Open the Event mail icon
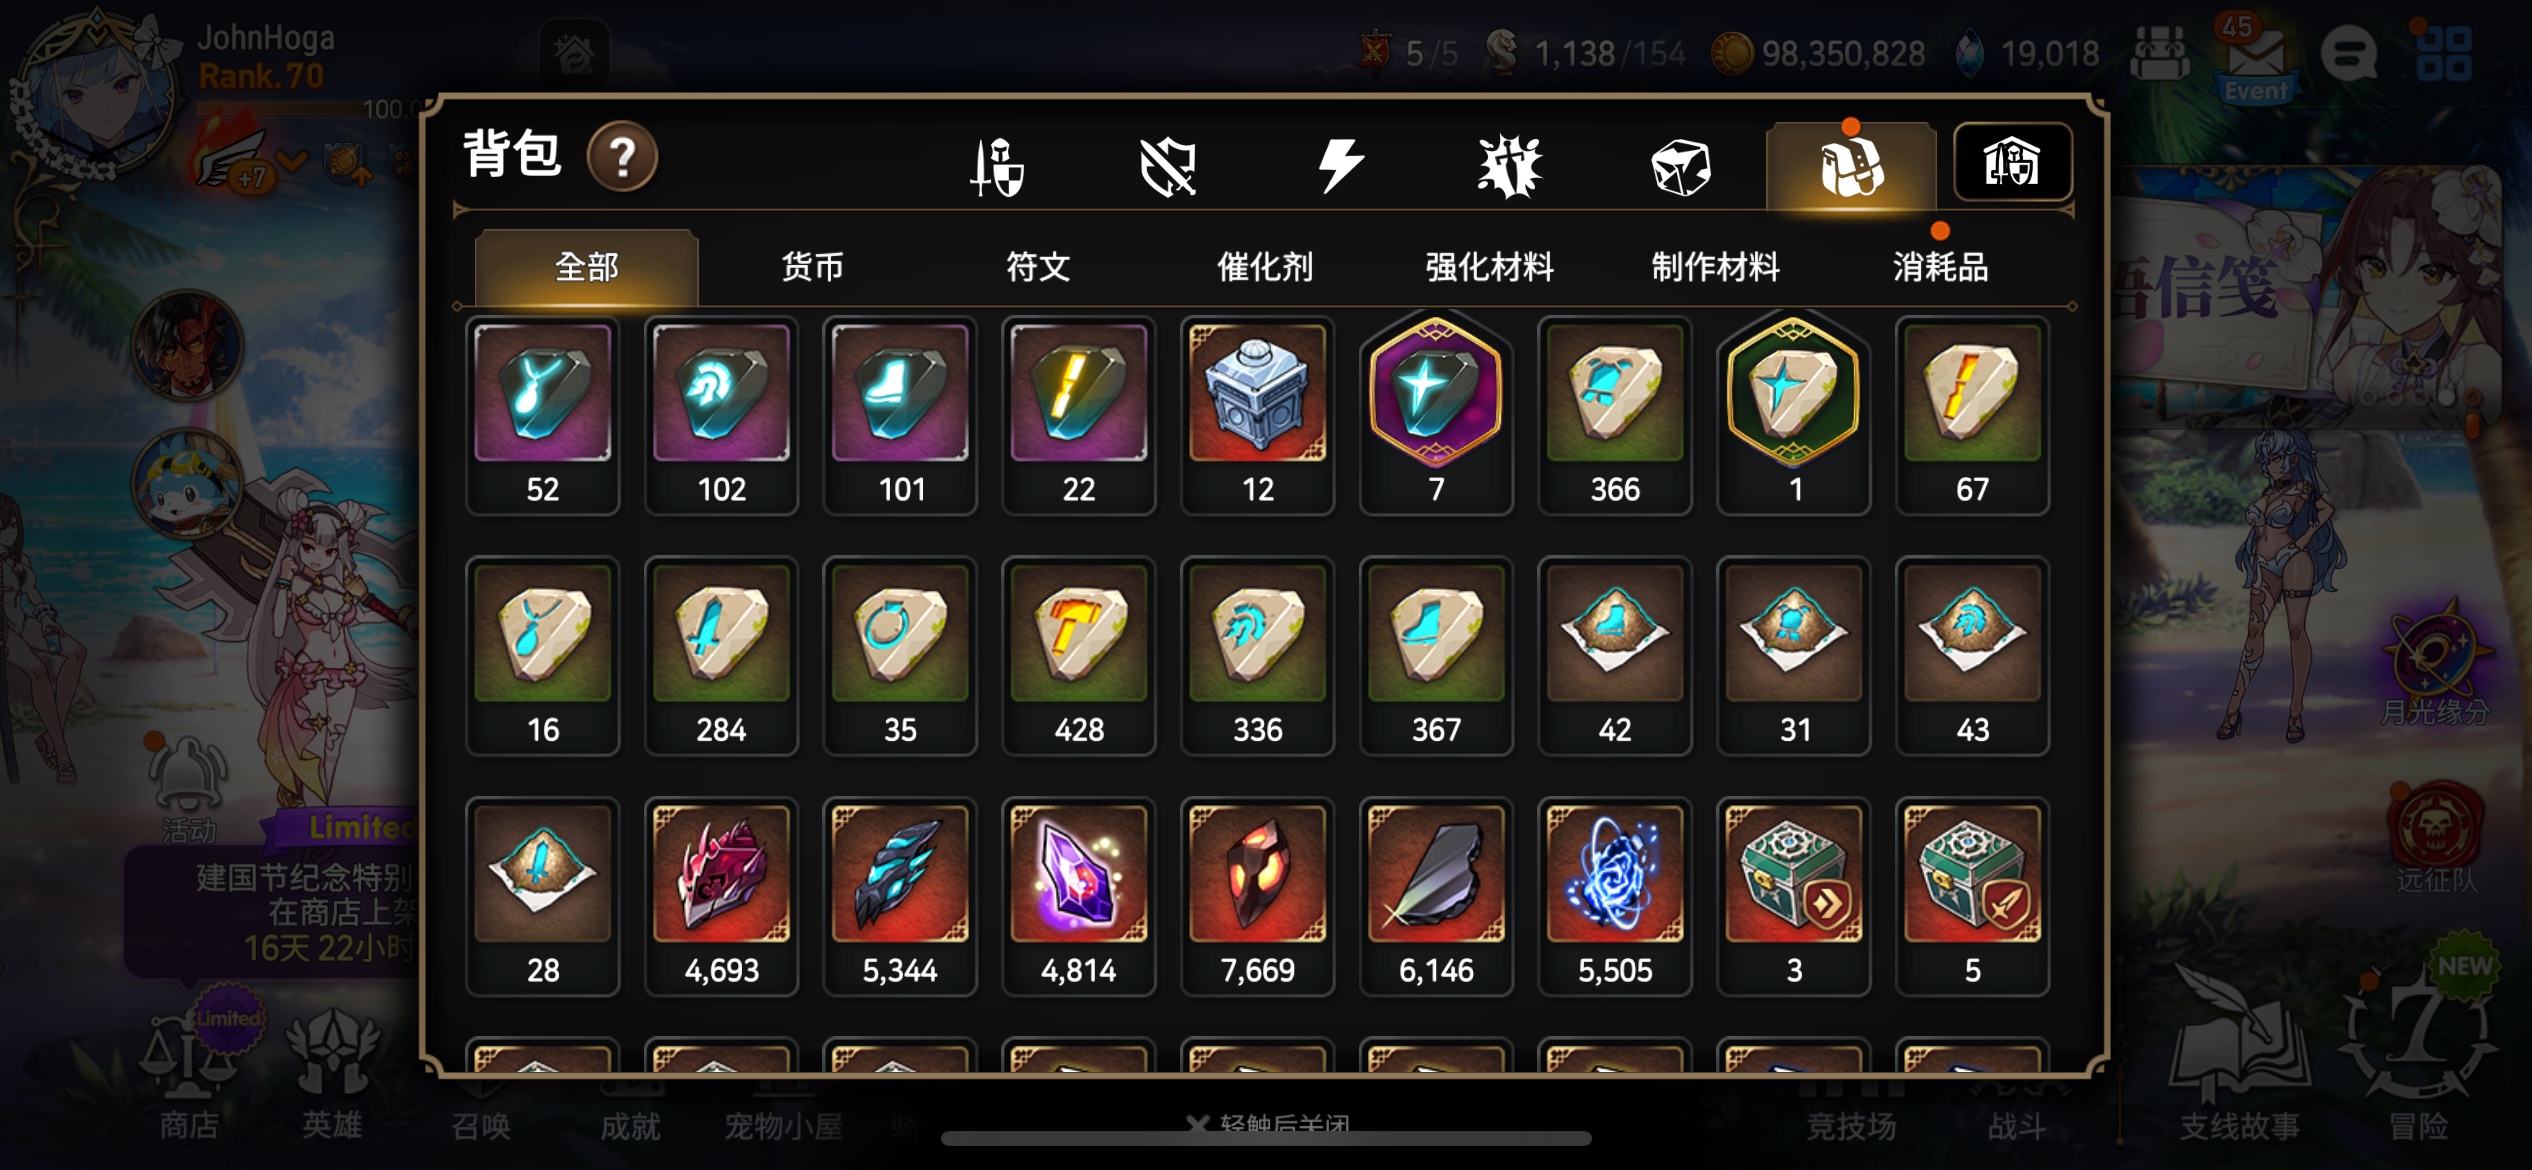Viewport: 2532px width, 1170px height. click(x=2255, y=58)
